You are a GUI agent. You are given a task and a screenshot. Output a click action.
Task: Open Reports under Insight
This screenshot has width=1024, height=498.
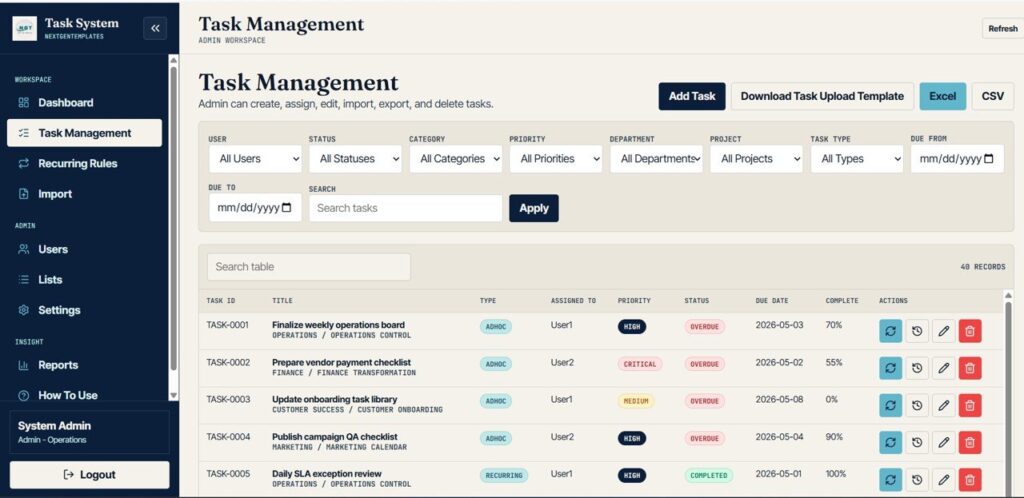click(x=84, y=365)
